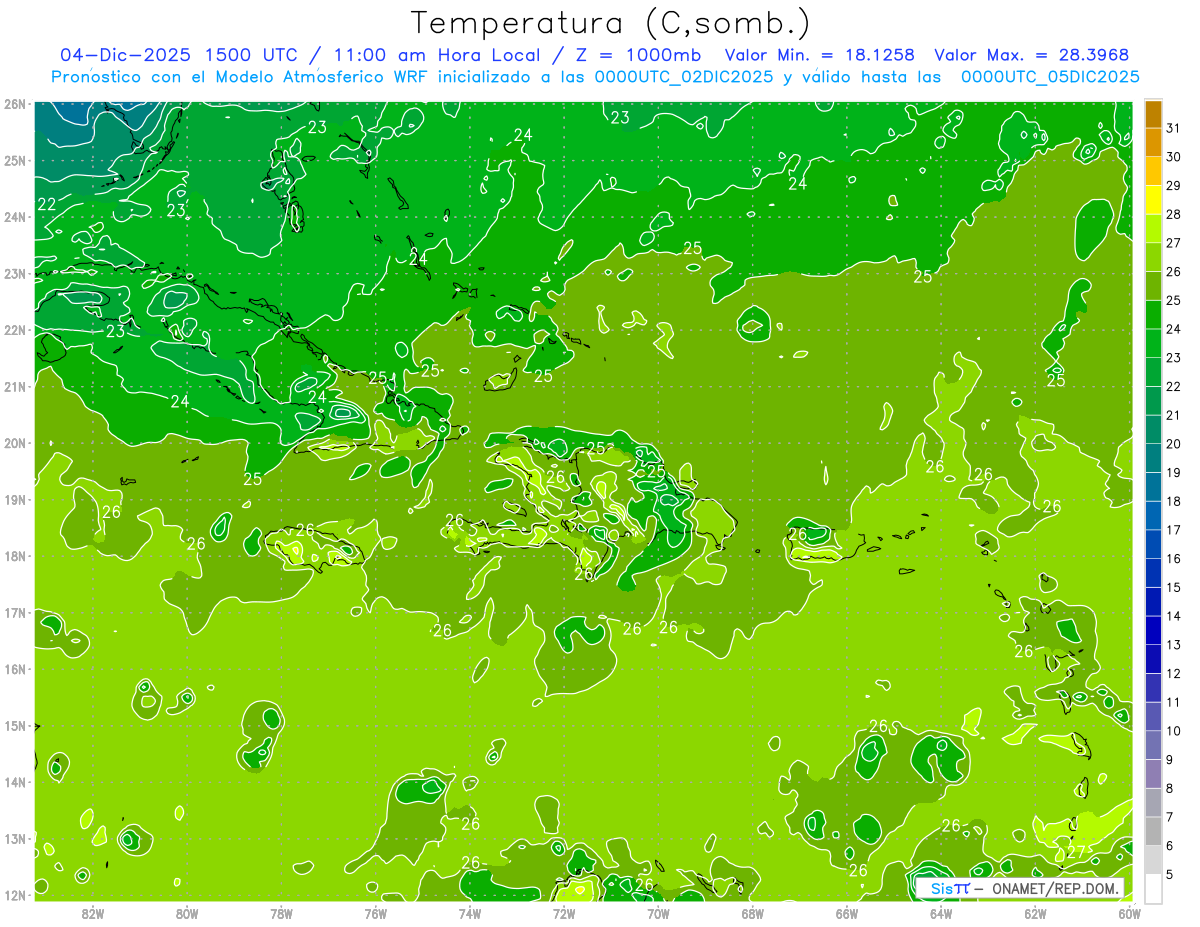
Task: Click the 29 value on the color legend
Action: 1174,185
